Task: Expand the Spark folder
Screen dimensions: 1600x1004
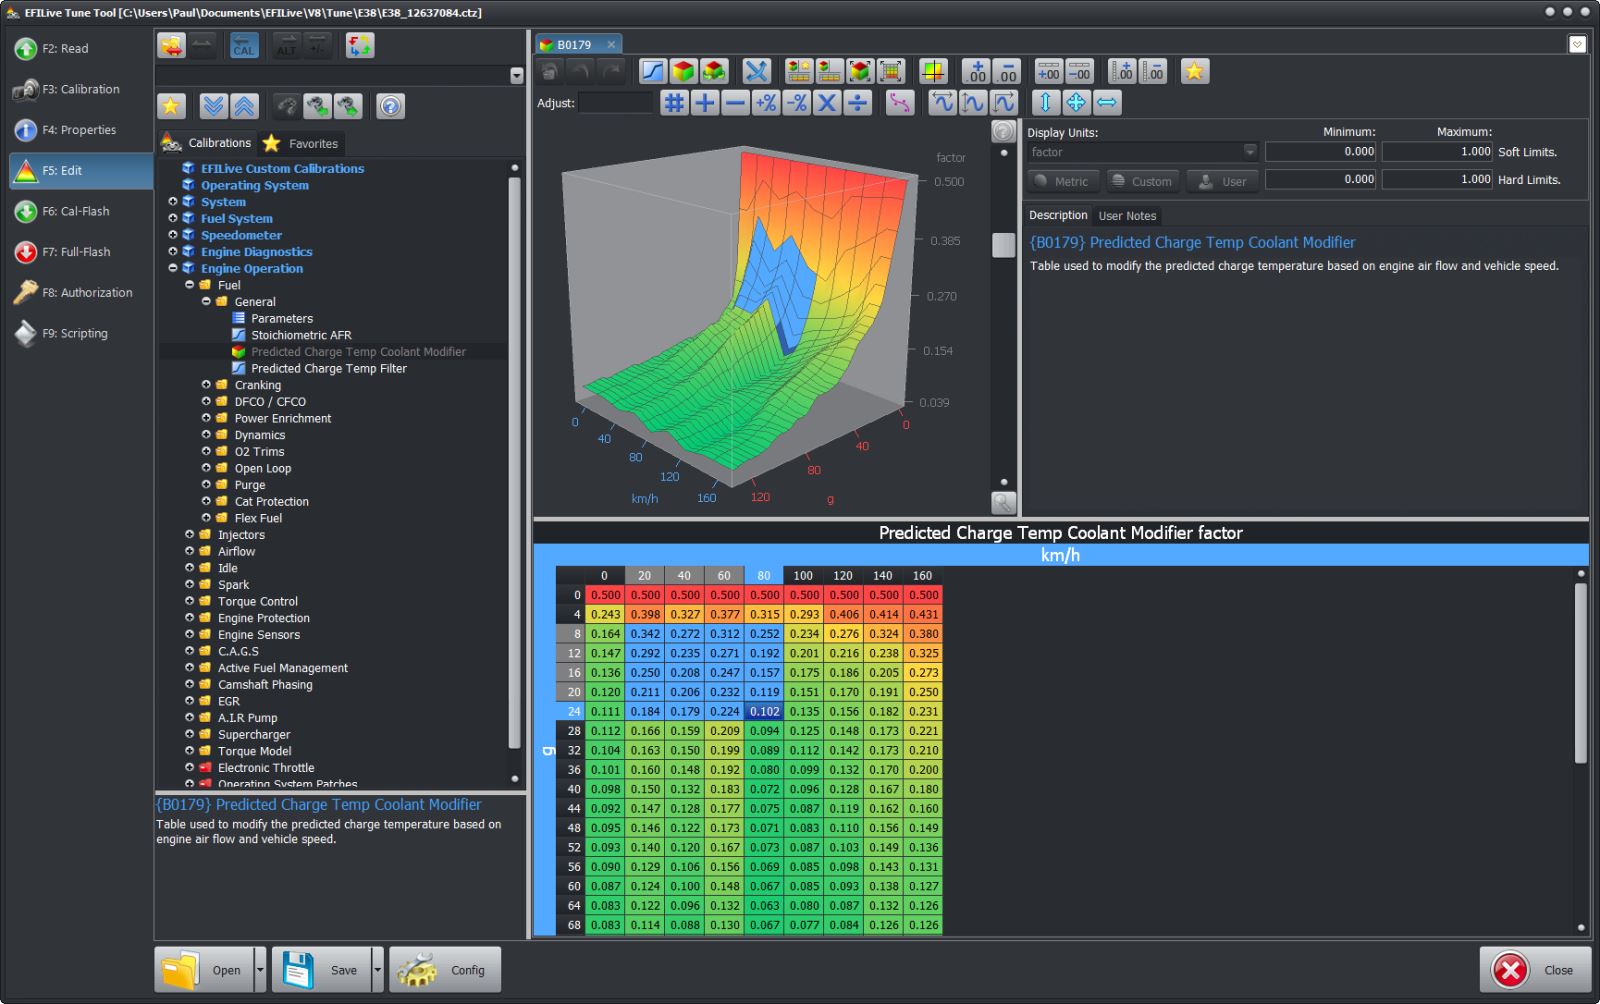Action: (190, 585)
